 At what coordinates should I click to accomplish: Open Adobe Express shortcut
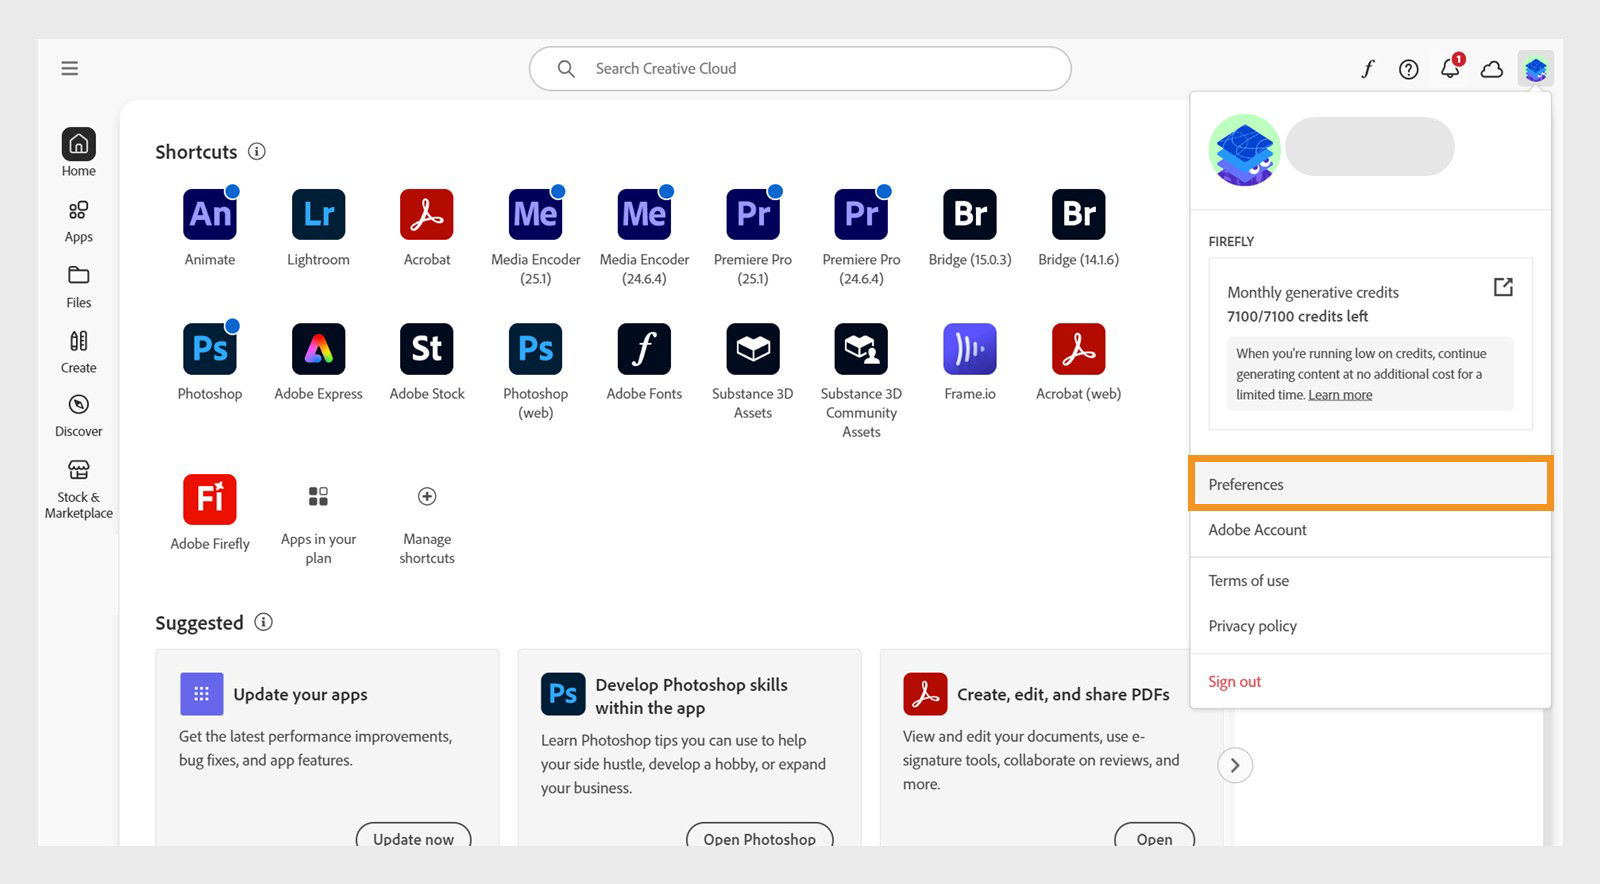[318, 349]
